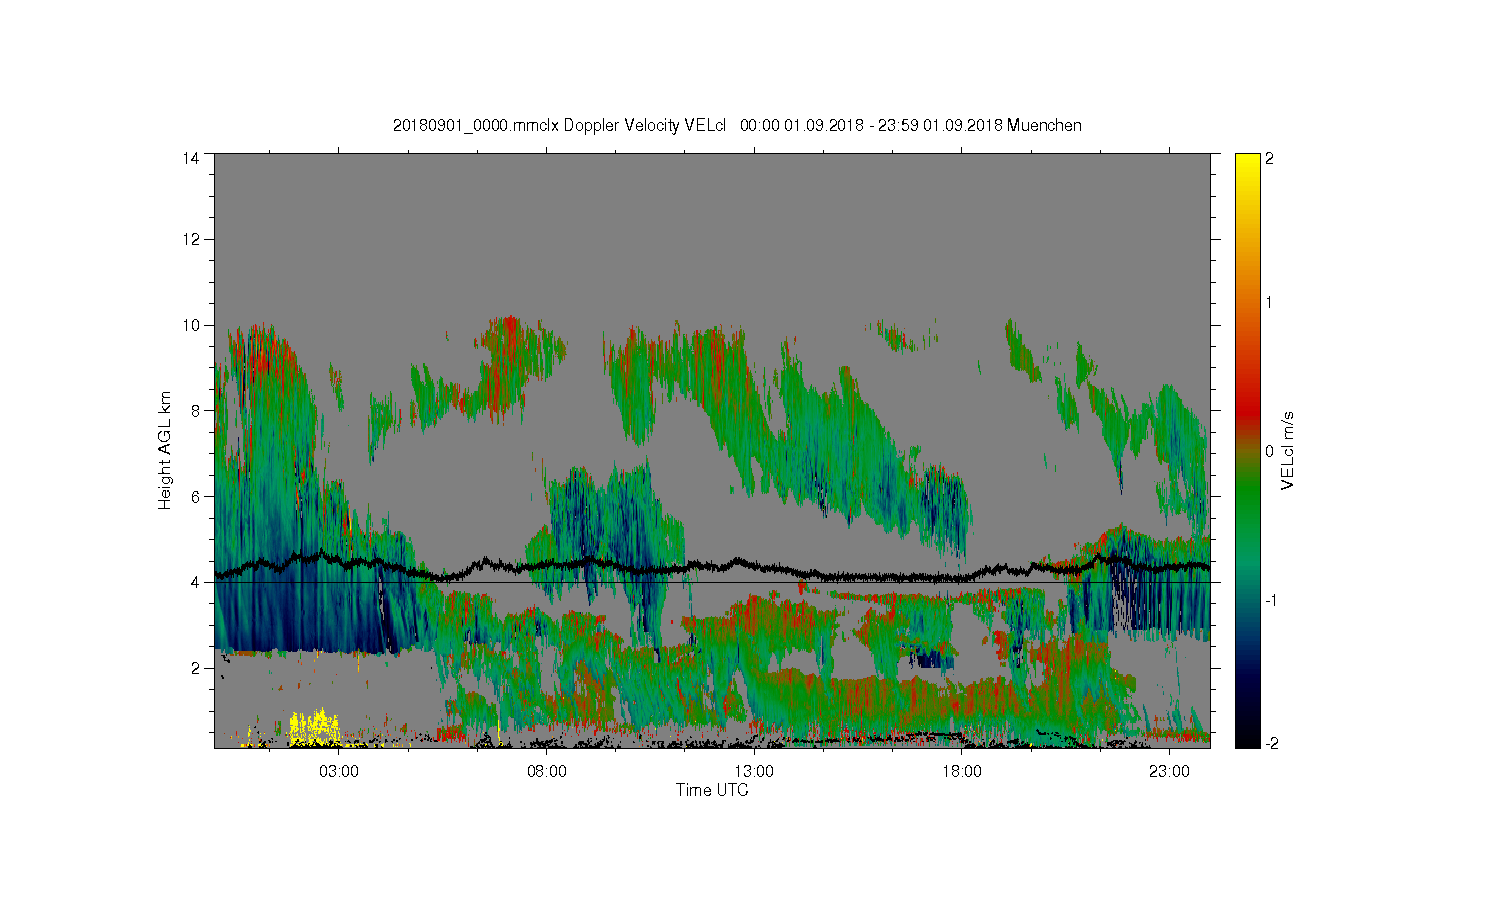
Task: Click 'Muenchen' in the plot title
Action: tap(1044, 125)
